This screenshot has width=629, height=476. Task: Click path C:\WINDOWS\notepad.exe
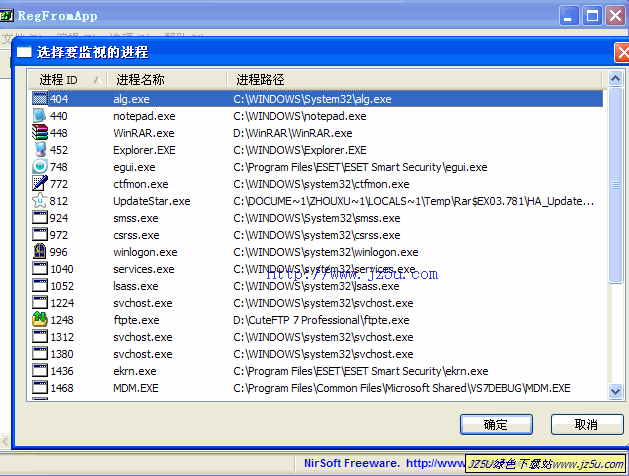tap(300, 116)
